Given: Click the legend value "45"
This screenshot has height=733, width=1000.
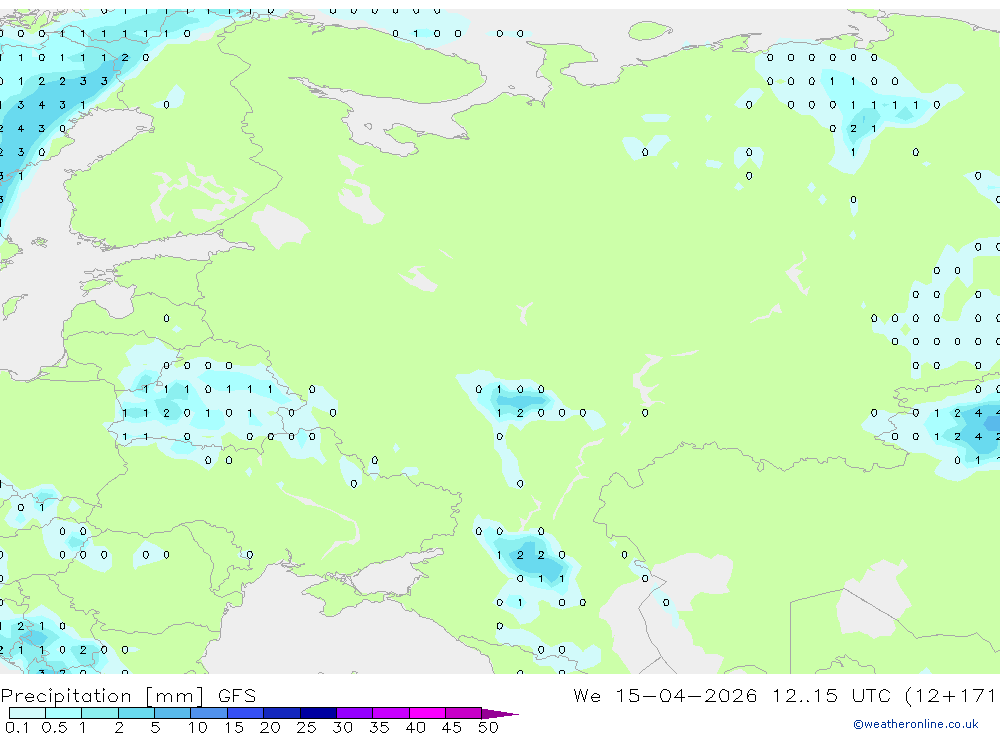Looking at the screenshot, I should (452, 727).
